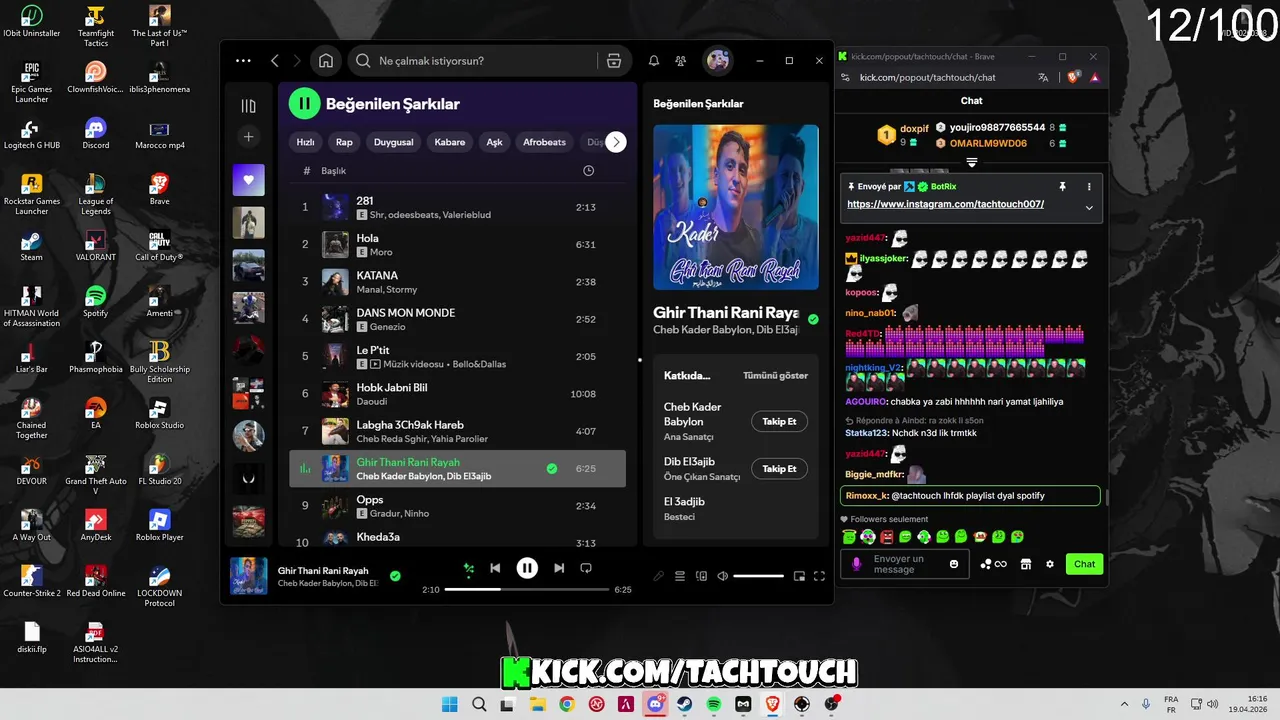The height and width of the screenshot is (720, 1280).
Task: Open Spotify friend activity icon
Action: click(681, 61)
